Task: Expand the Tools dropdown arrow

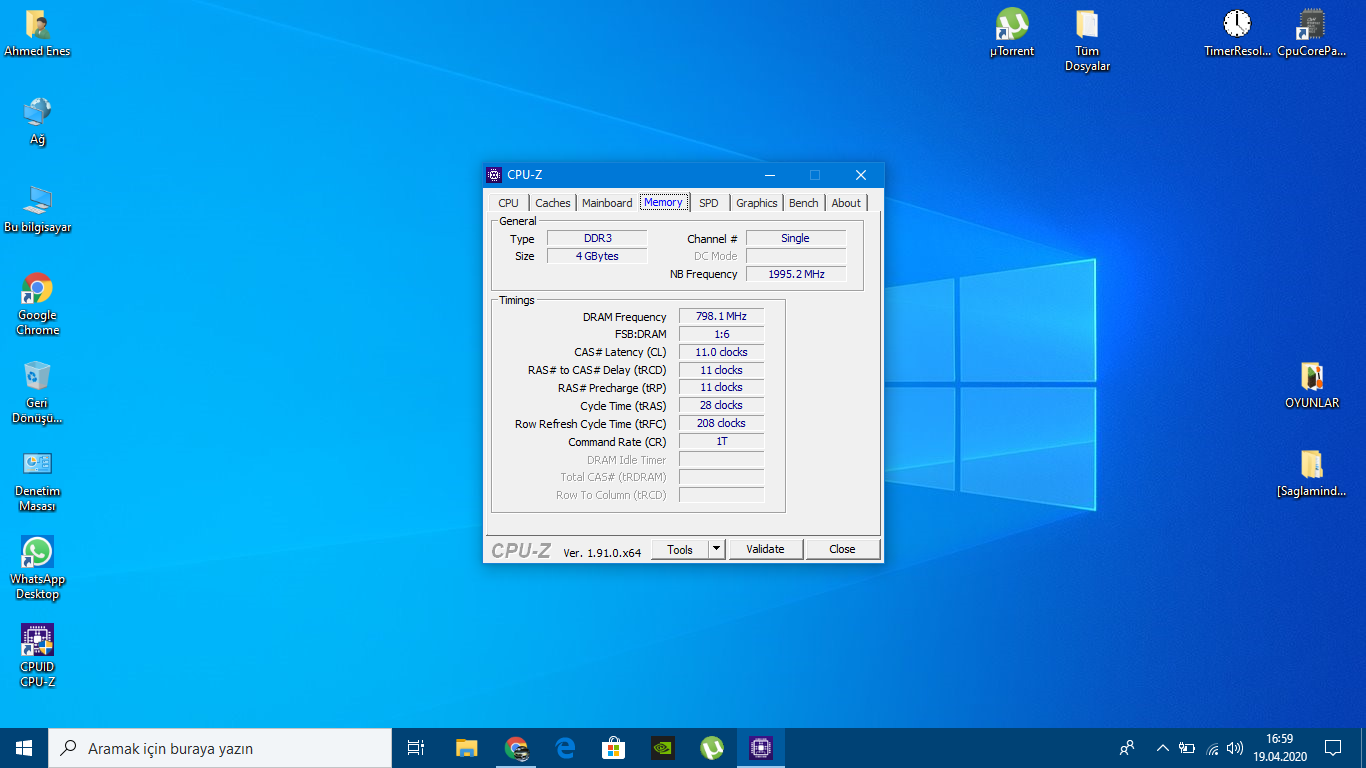Action: coord(716,549)
